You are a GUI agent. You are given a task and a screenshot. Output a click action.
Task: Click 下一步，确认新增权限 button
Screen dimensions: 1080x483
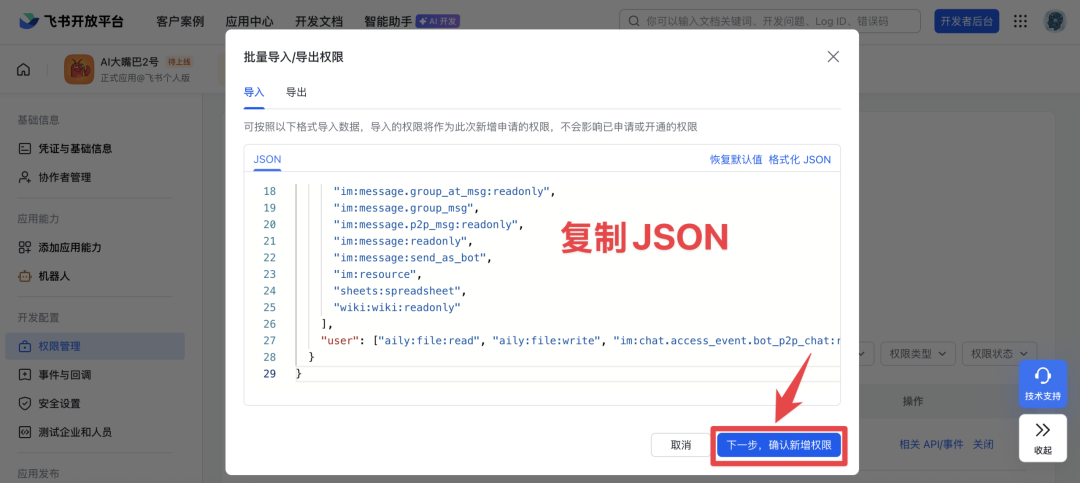[x=778, y=445]
